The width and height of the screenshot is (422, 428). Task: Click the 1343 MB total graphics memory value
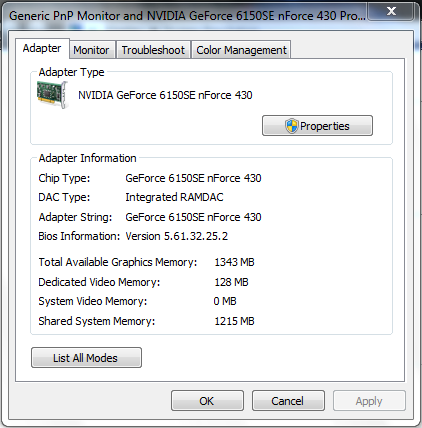234,262
